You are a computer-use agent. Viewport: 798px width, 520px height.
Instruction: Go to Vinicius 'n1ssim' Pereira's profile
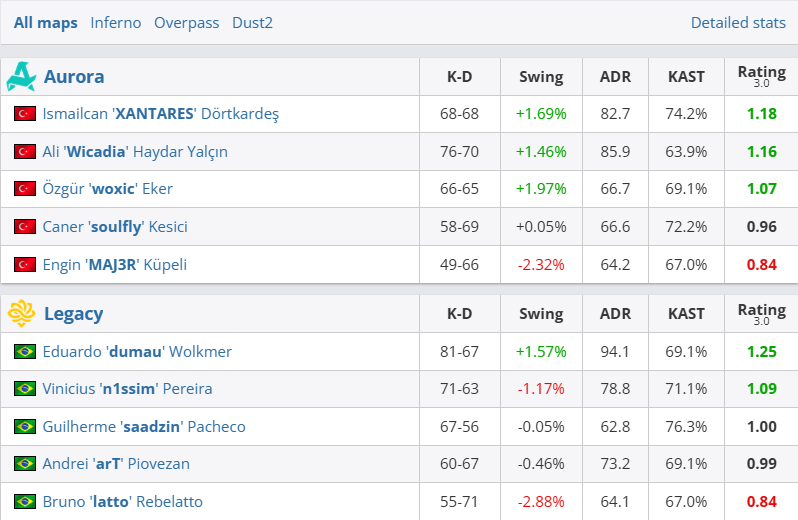click(x=127, y=389)
